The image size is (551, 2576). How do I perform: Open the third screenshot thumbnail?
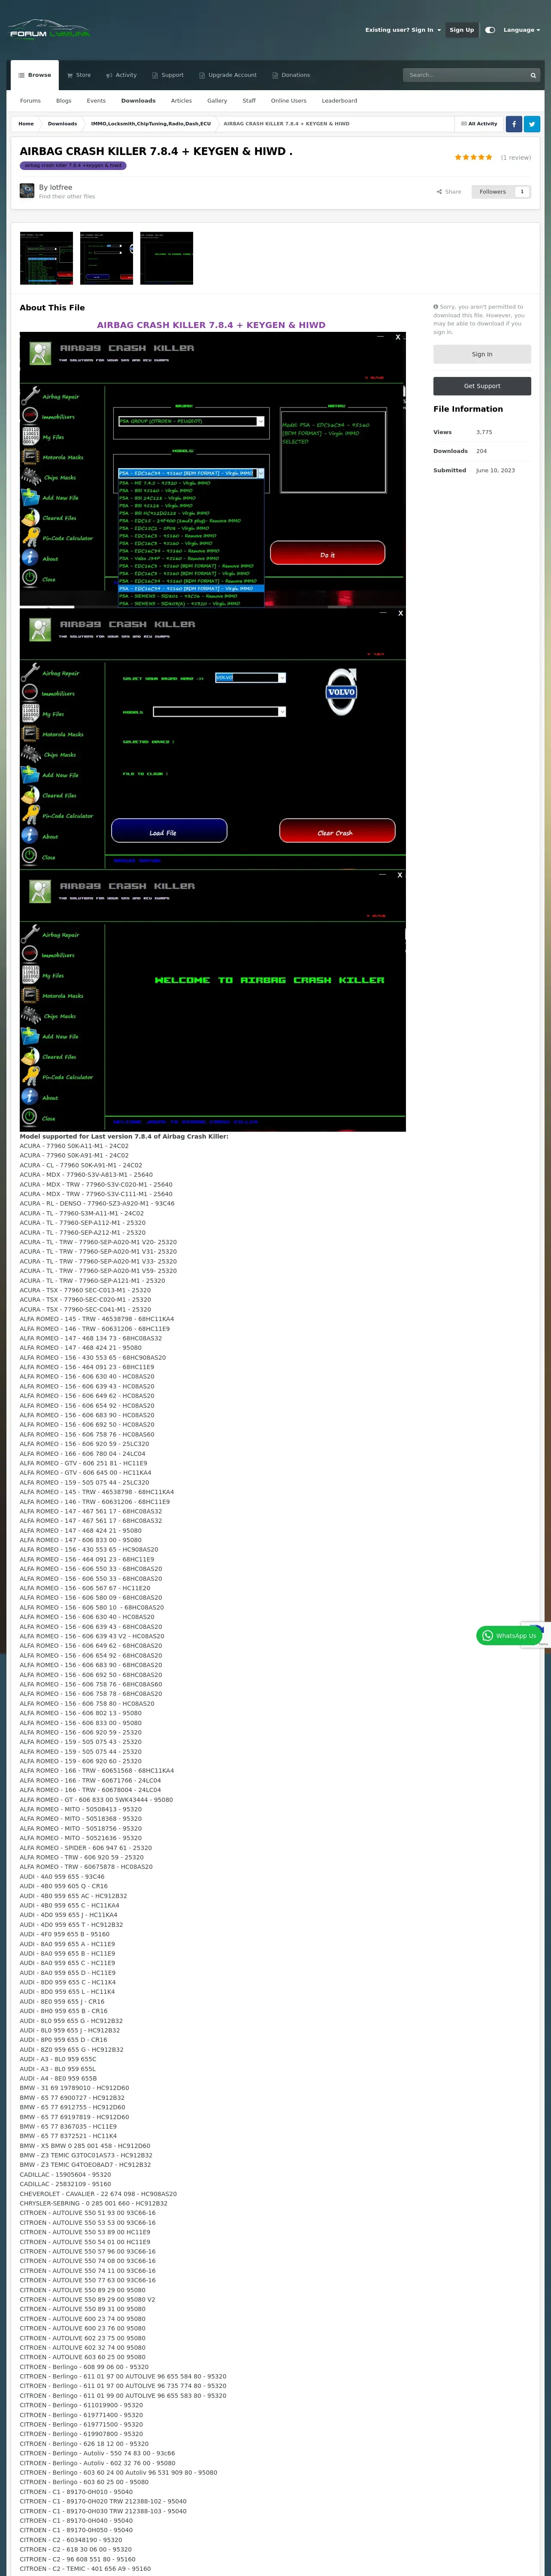pyautogui.click(x=166, y=258)
